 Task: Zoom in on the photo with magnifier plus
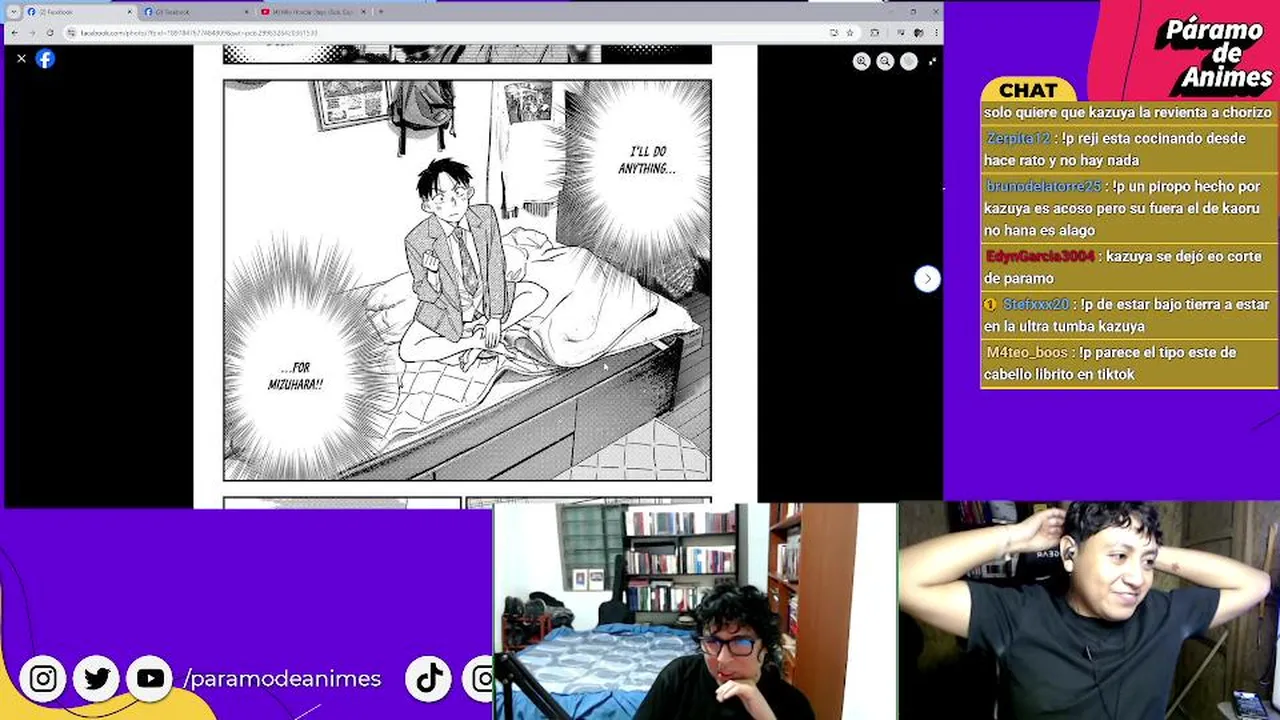(x=861, y=61)
